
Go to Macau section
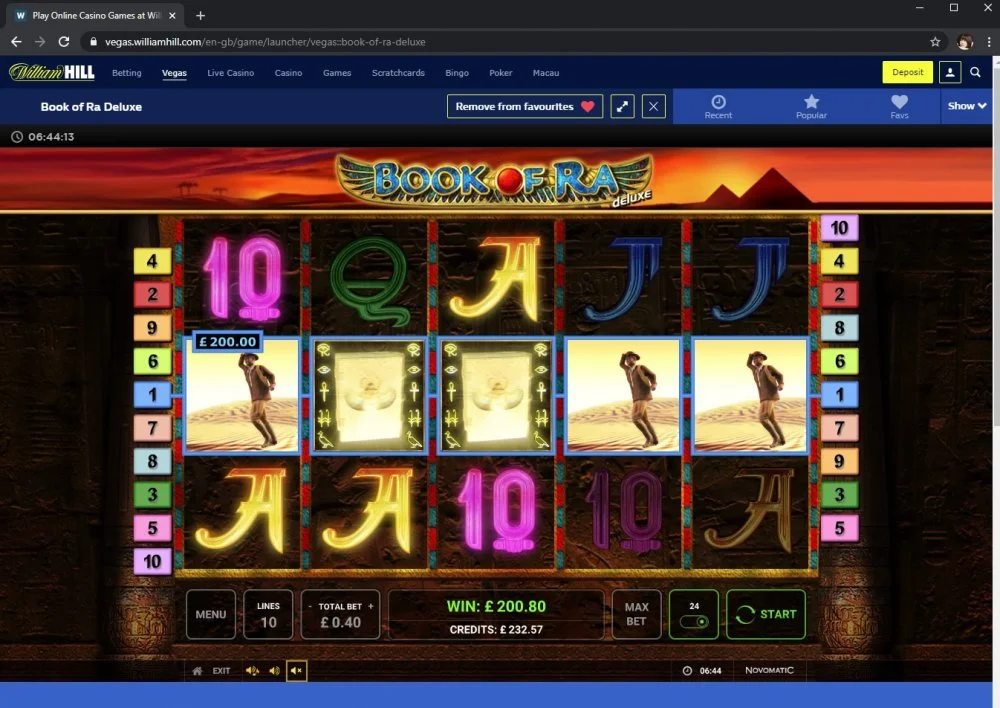click(x=546, y=73)
